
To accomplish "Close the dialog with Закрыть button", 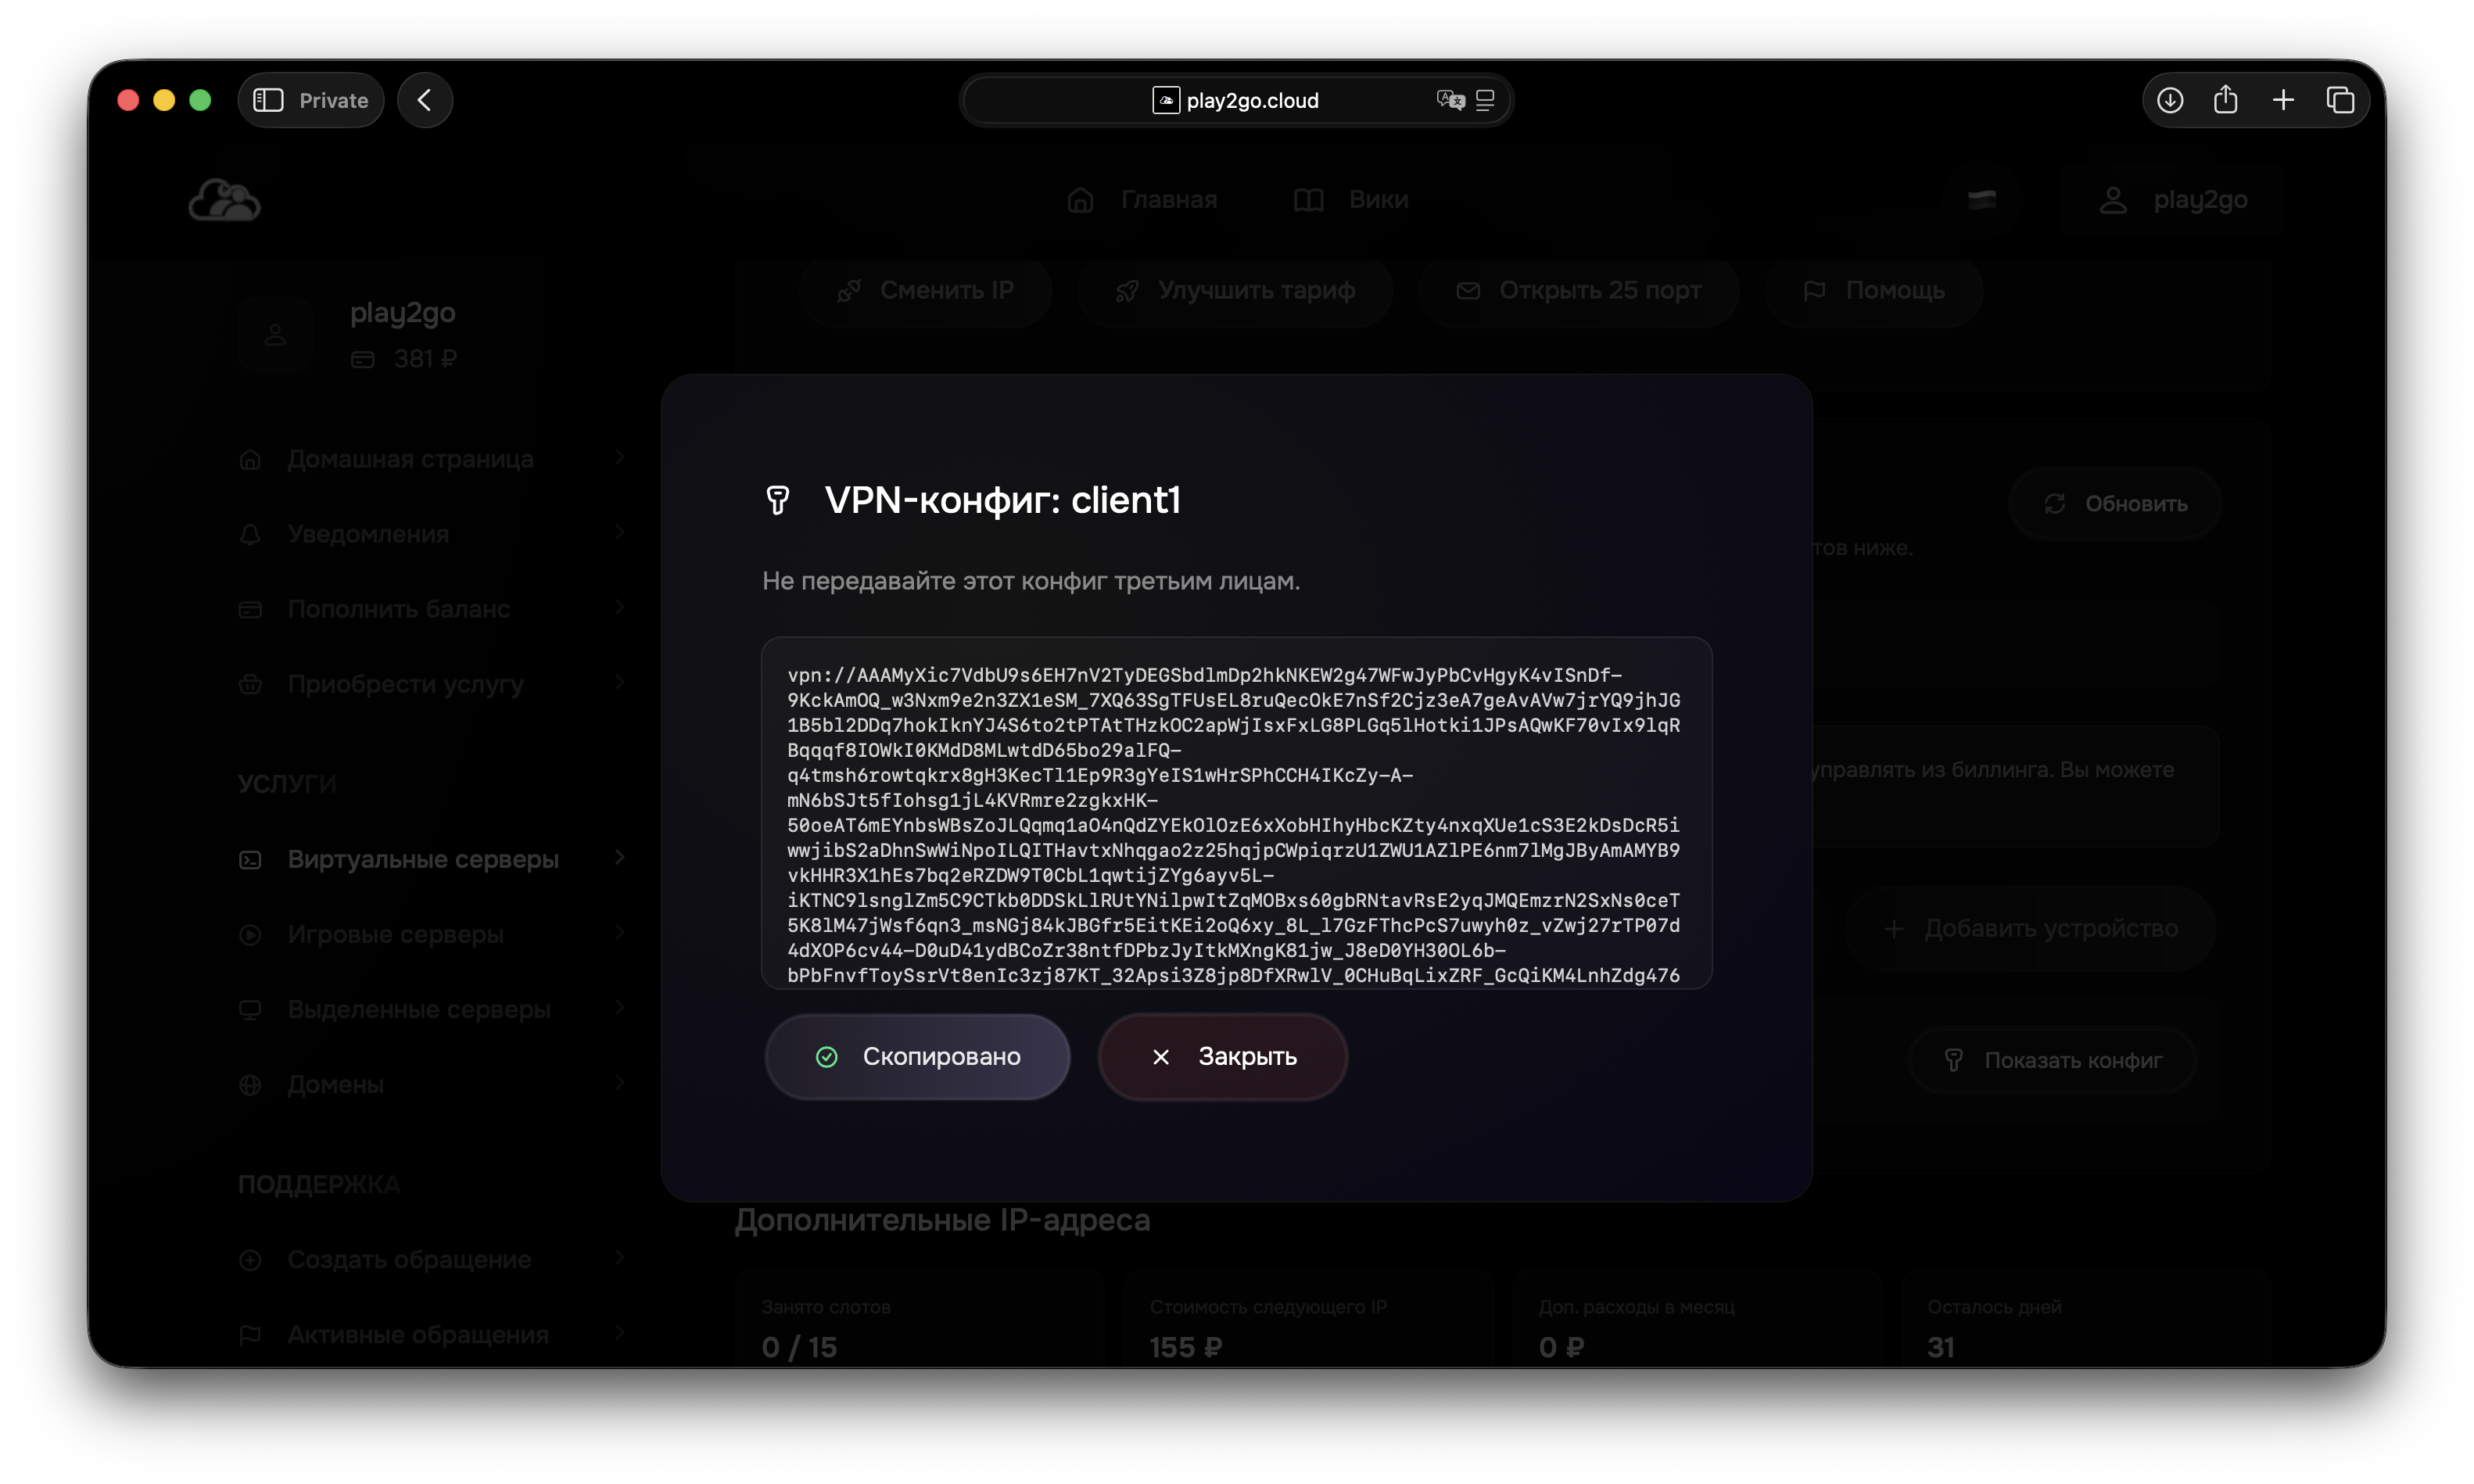I will [1223, 1057].
